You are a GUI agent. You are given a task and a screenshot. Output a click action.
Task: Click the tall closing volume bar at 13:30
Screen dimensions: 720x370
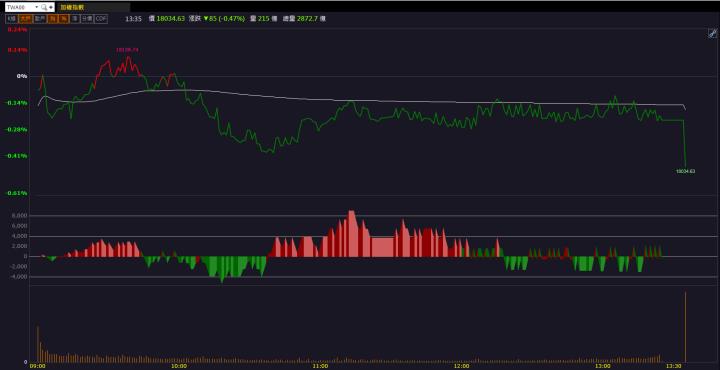coord(685,326)
